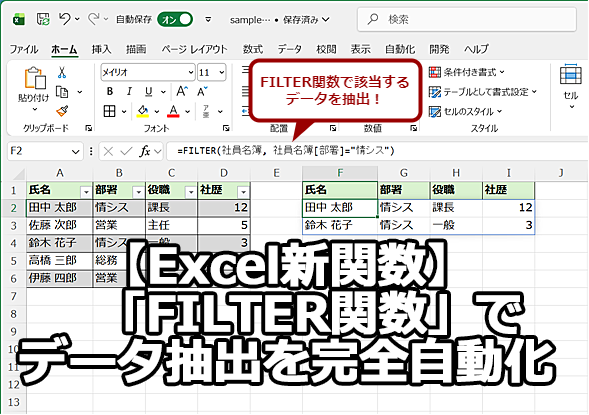Open the Customize Quick Access Toolbar dropdown
This screenshot has height=415, width=589.
click(208, 19)
